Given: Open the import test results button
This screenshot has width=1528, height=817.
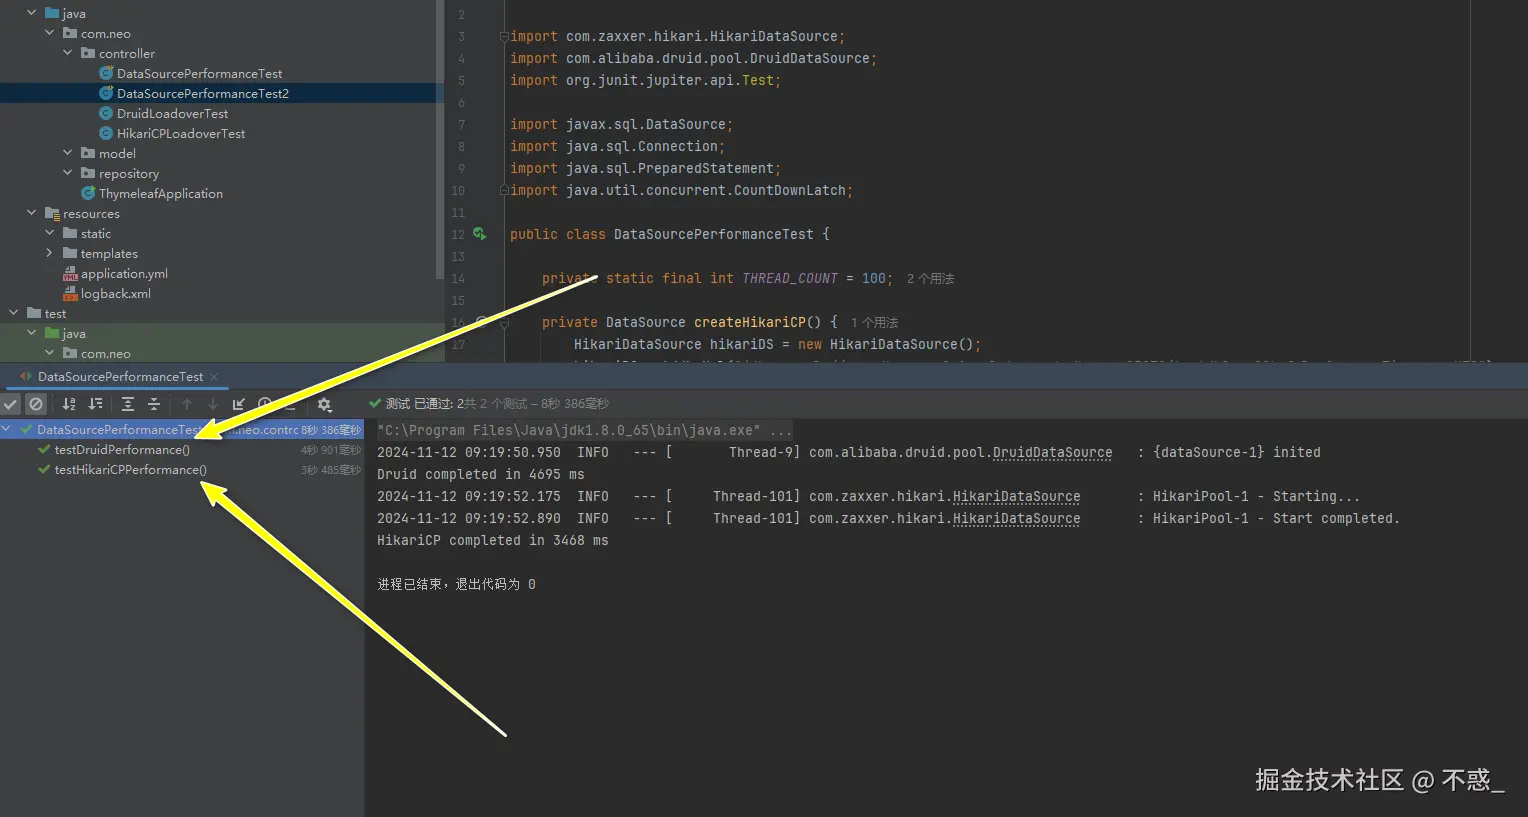Looking at the screenshot, I should [239, 404].
